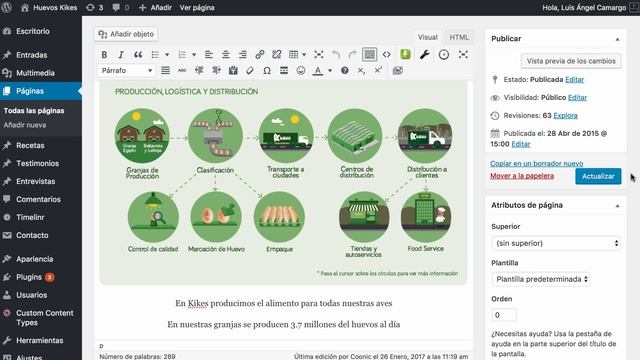
Task: Click the Orden number field
Action: tap(504, 315)
